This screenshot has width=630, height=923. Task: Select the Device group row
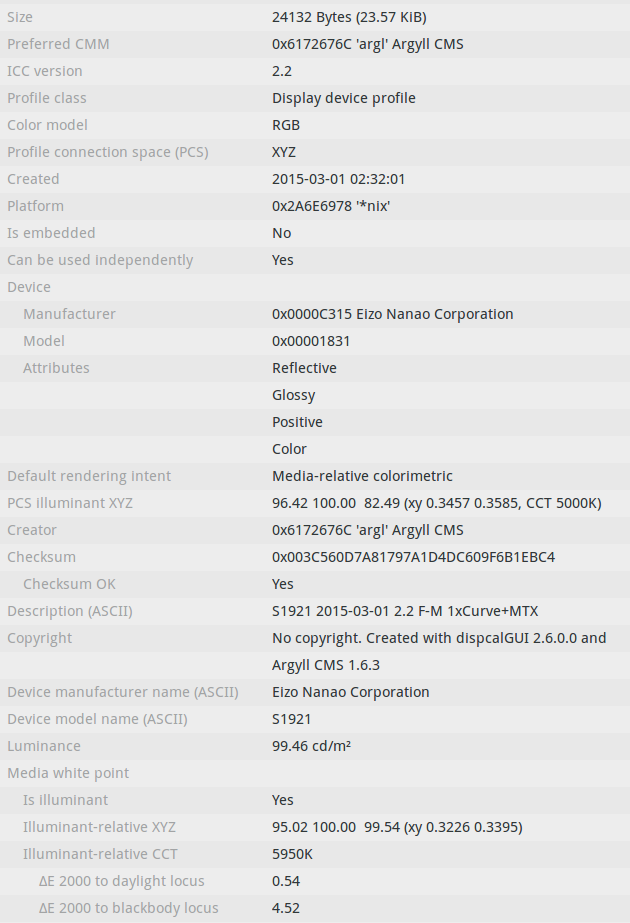(x=315, y=287)
